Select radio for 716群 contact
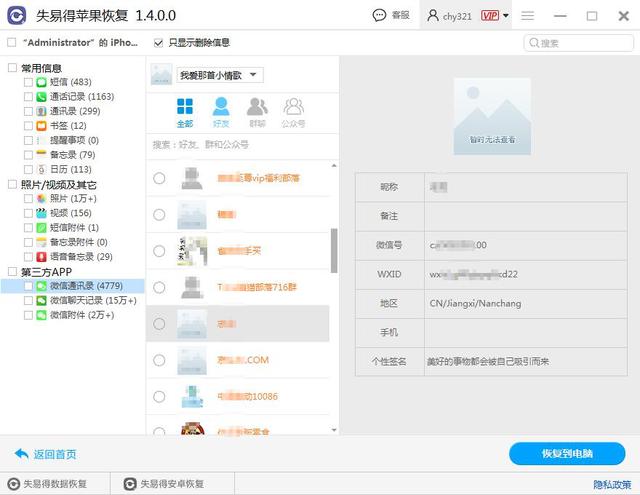This screenshot has width=640, height=495. [159, 287]
